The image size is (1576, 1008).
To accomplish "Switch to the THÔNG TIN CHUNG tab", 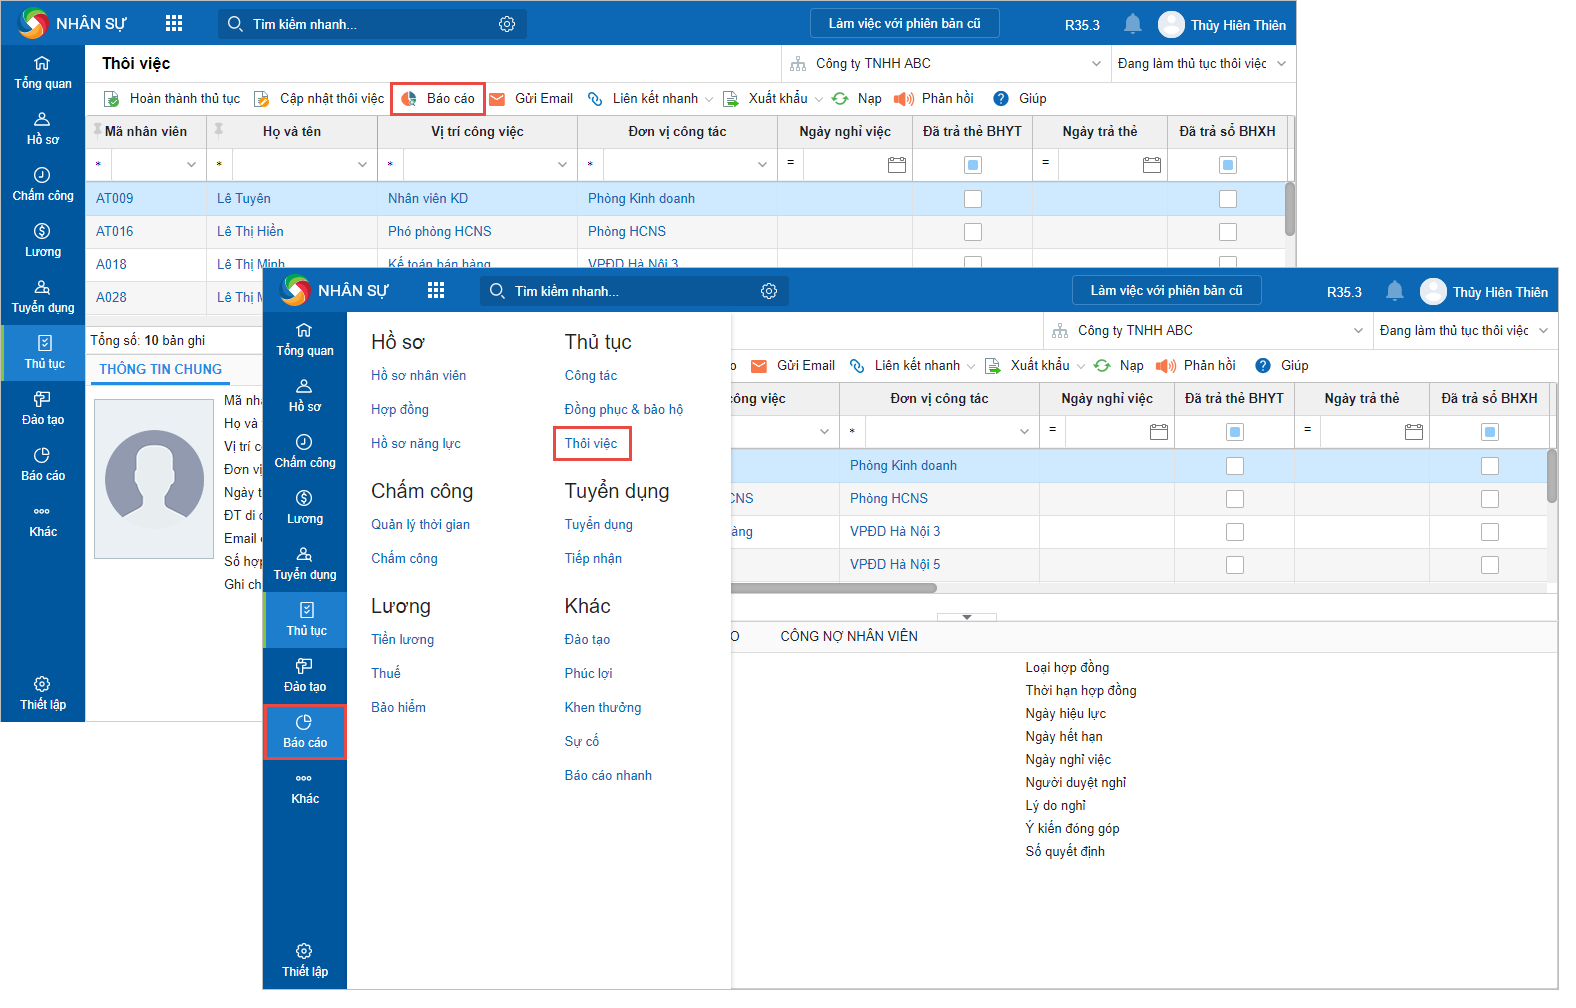I will (160, 369).
